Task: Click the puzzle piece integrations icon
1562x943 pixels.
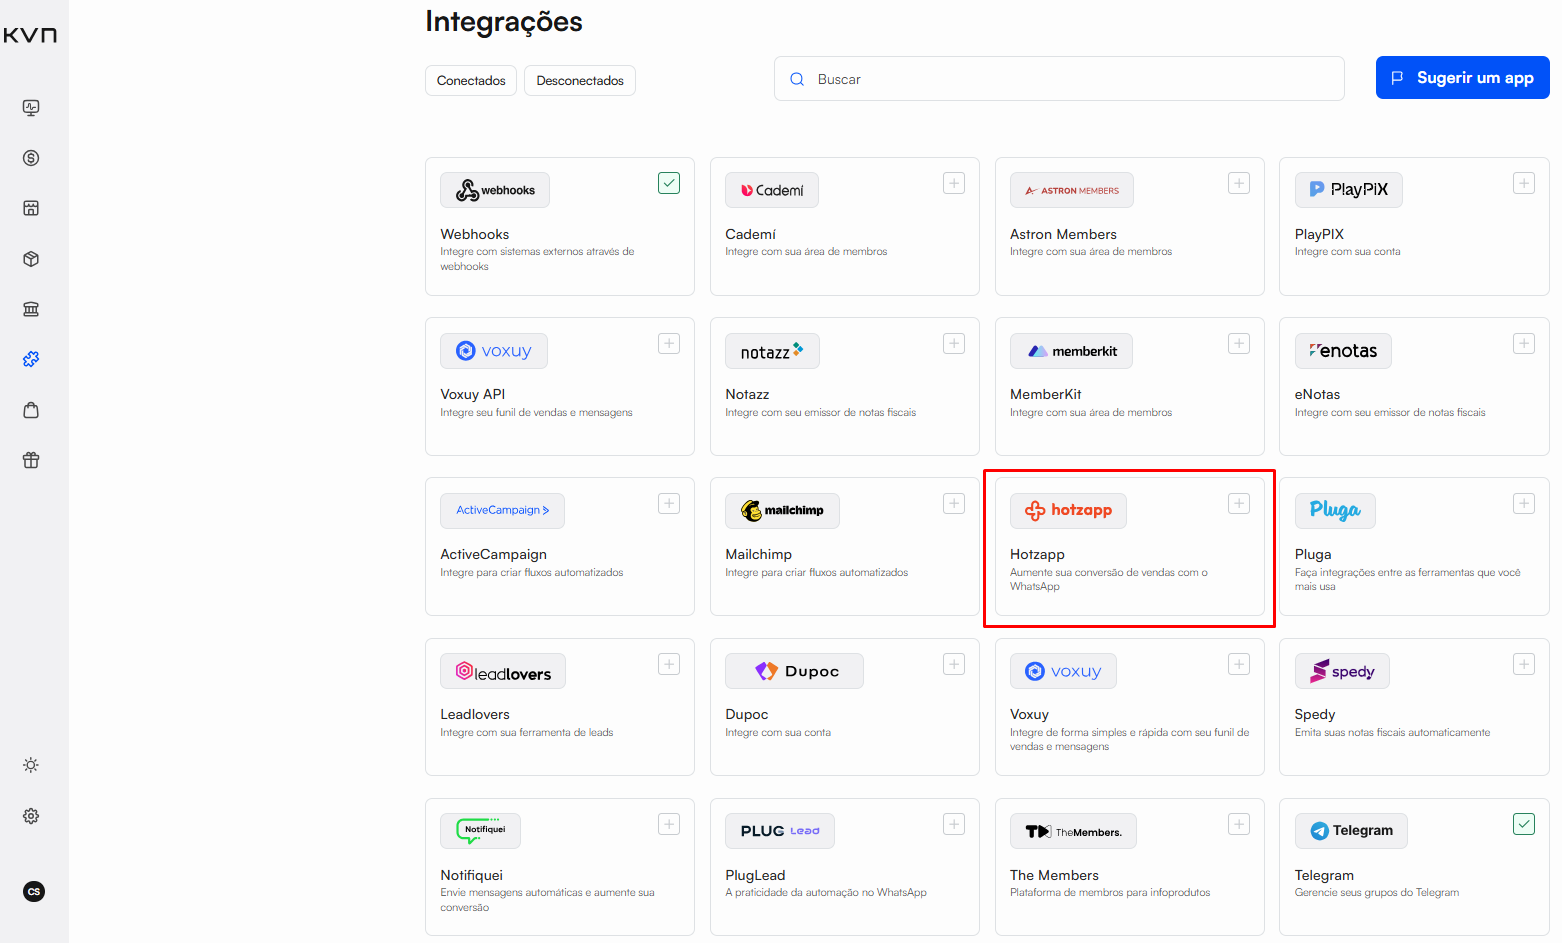Action: [x=31, y=359]
